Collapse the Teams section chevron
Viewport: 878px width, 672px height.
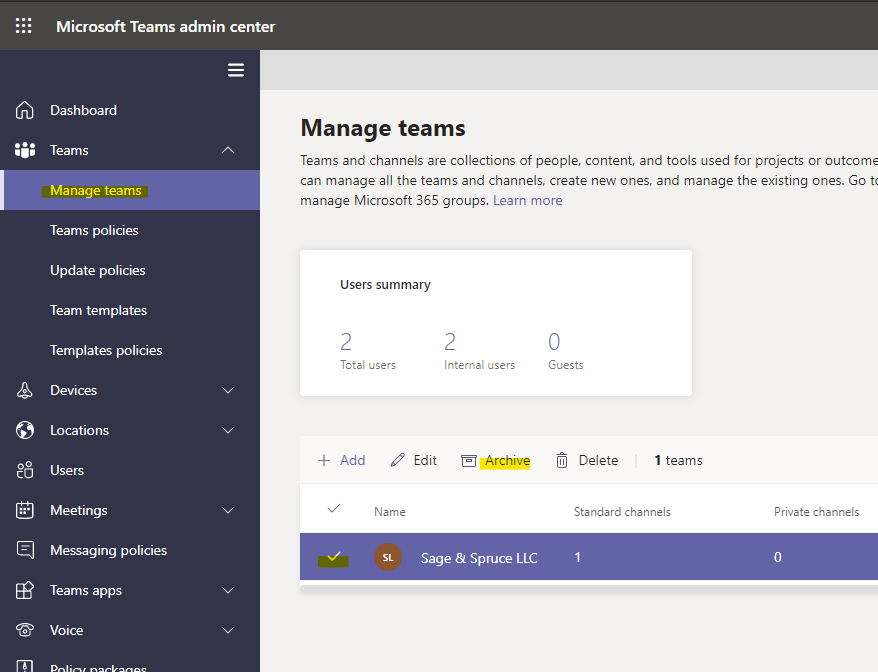228,150
